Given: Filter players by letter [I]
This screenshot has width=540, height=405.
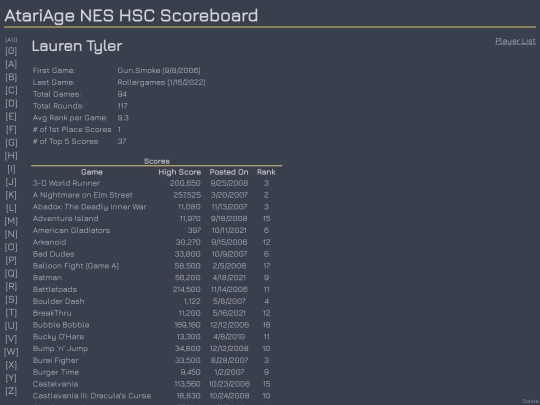Looking at the screenshot, I should coord(11,169).
